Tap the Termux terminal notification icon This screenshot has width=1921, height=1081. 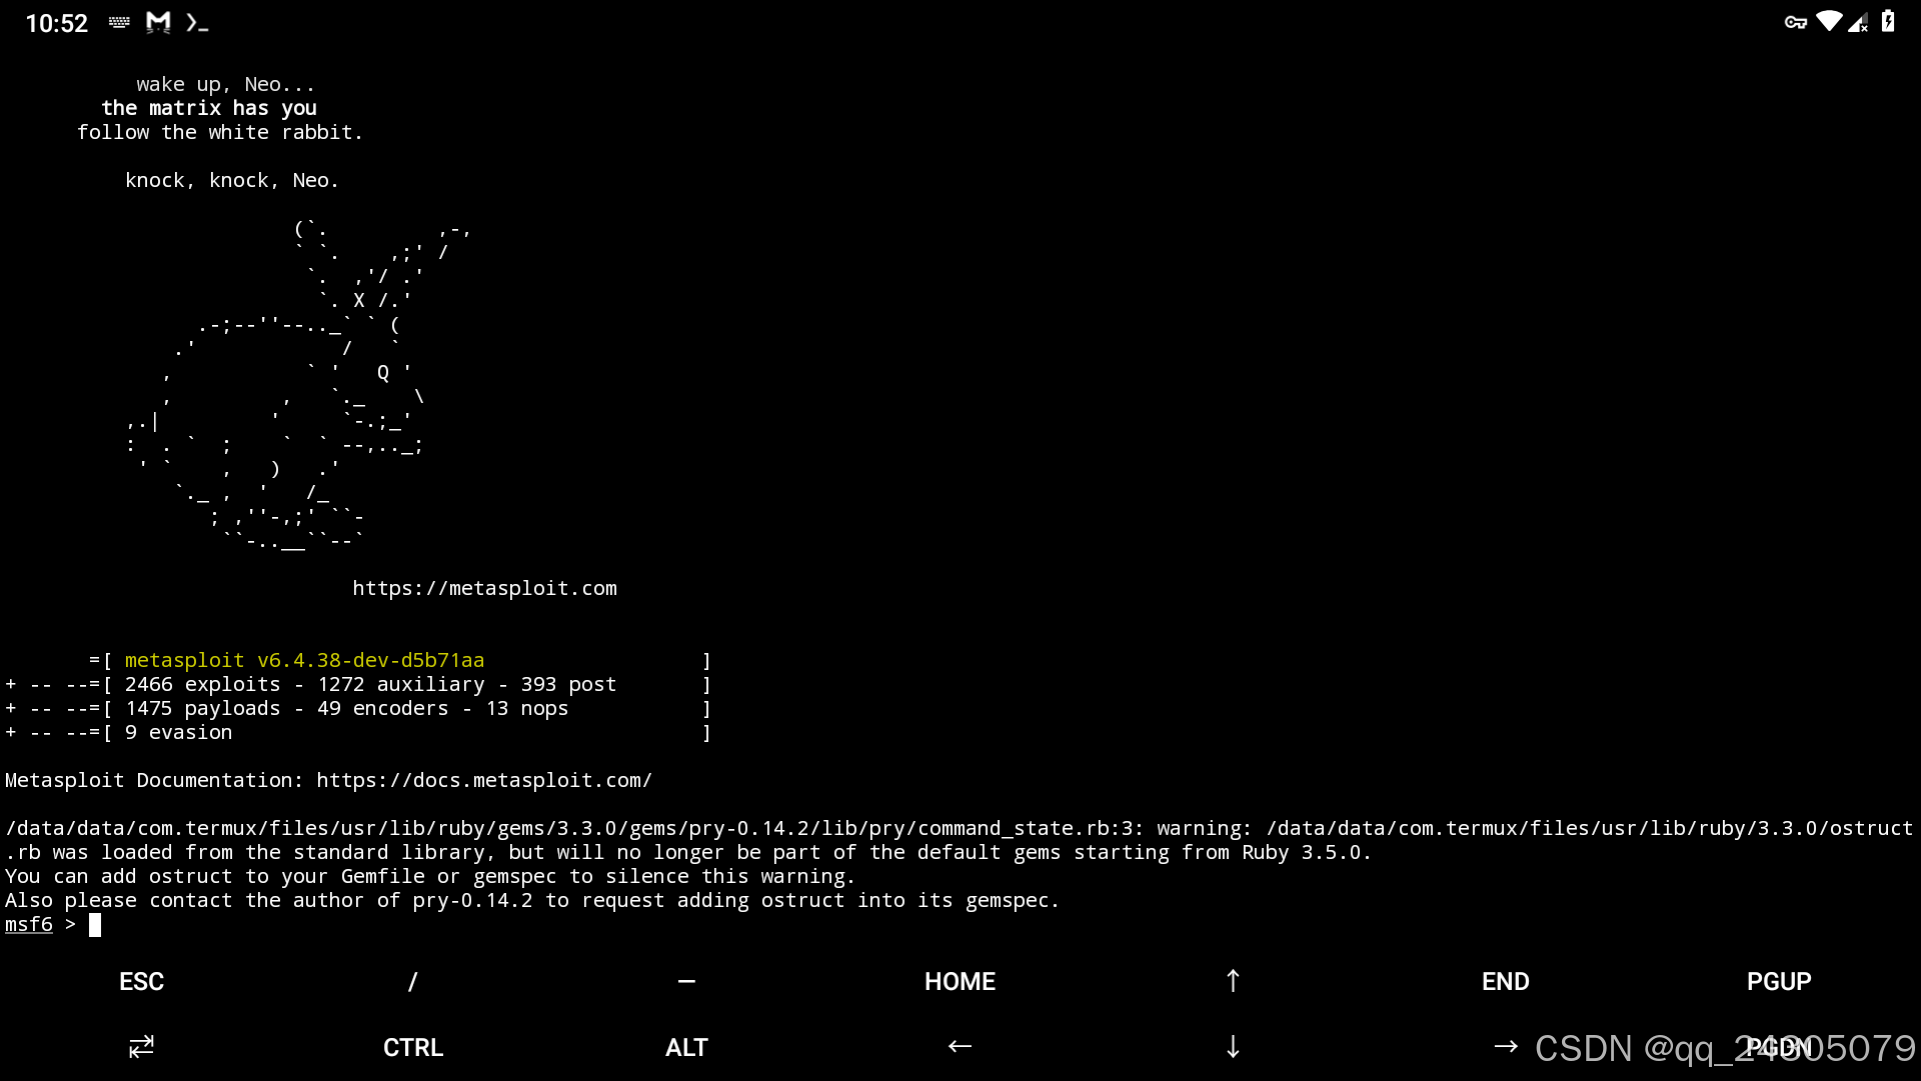[x=197, y=23]
